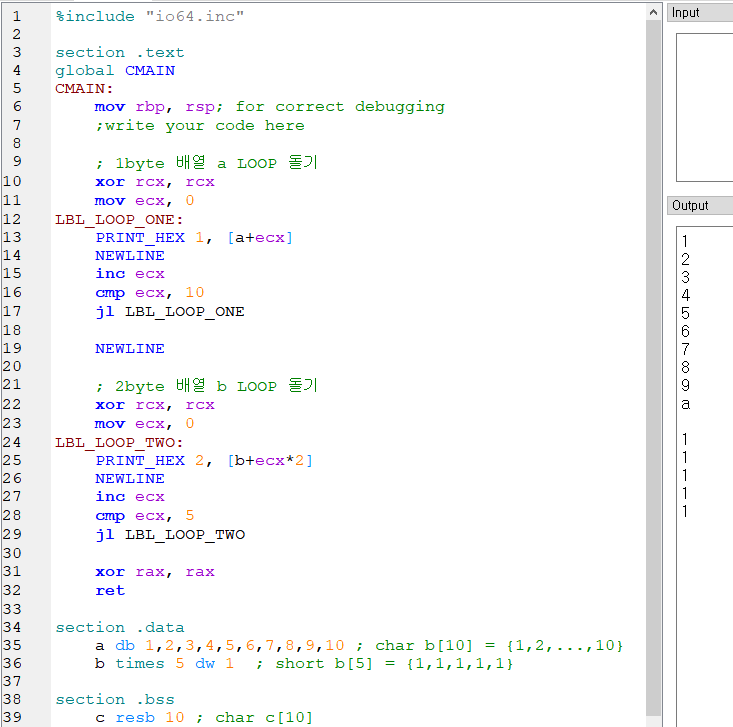The height and width of the screenshot is (727, 733).
Task: Click the 'section .text' line
Action: [120, 52]
